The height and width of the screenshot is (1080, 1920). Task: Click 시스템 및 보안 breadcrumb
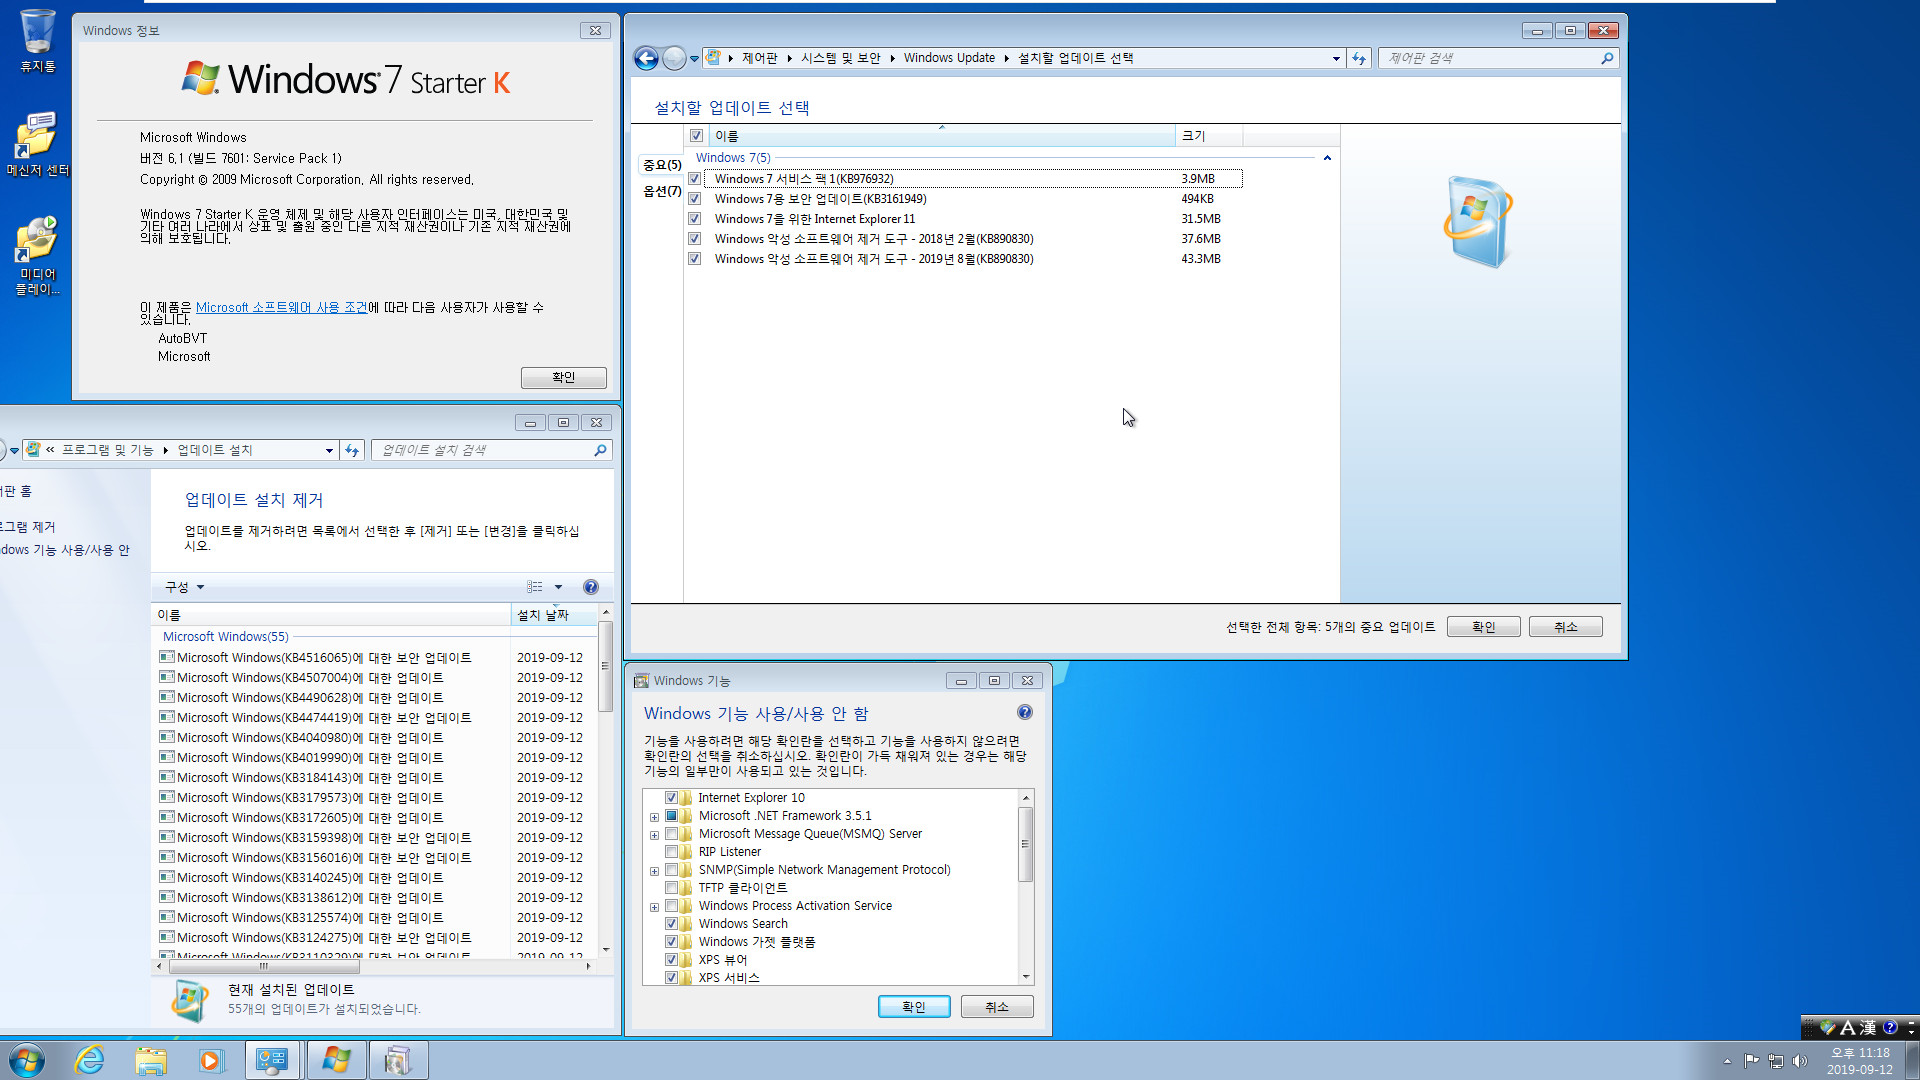click(x=840, y=58)
